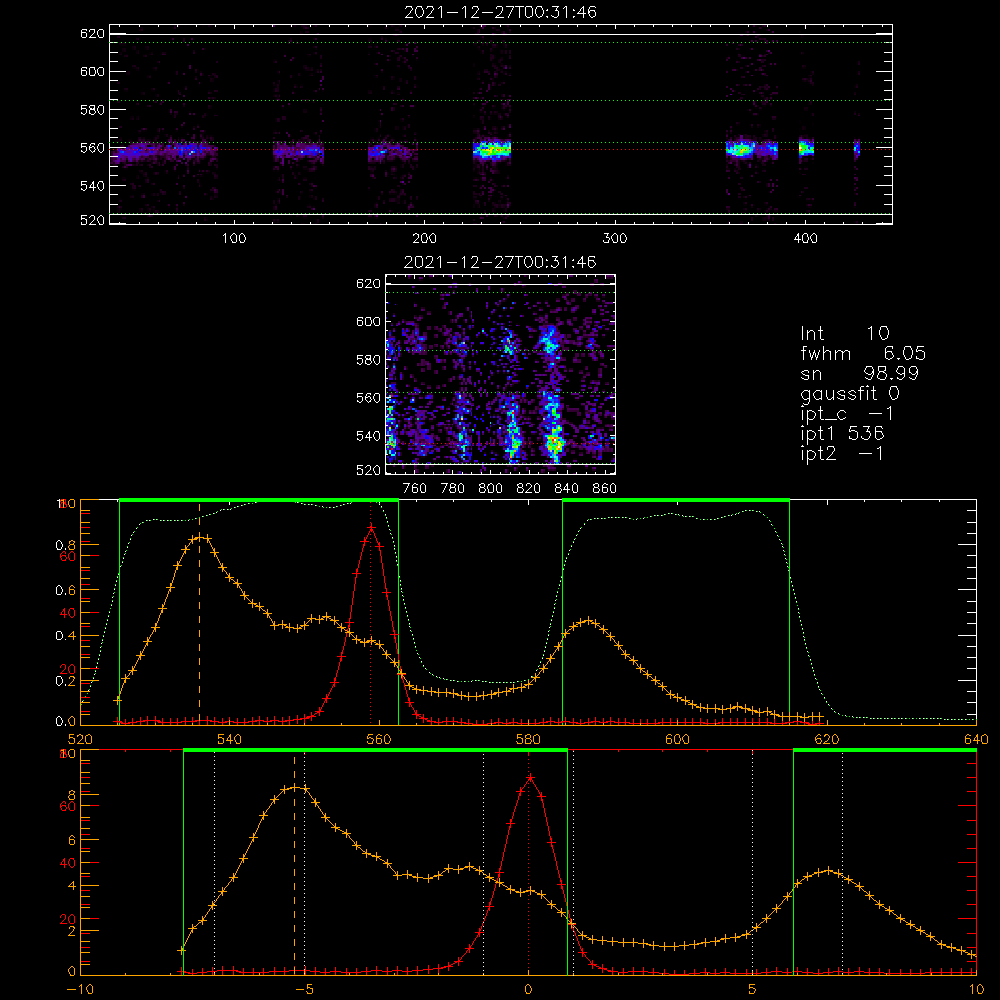The height and width of the screenshot is (1000, 1000).
Task: Select the 'Int 10' parameter line
Action: pyautogui.click(x=844, y=333)
